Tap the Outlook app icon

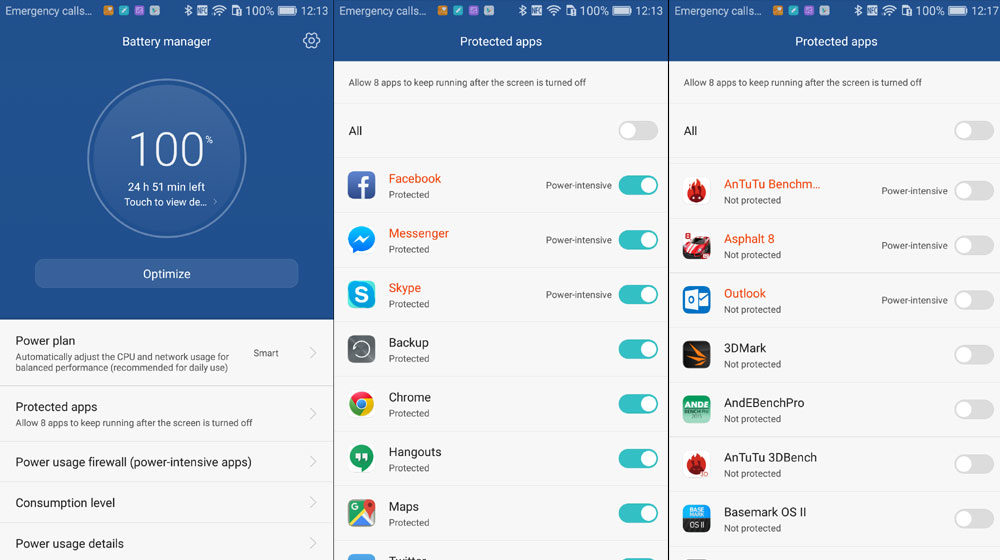point(696,300)
